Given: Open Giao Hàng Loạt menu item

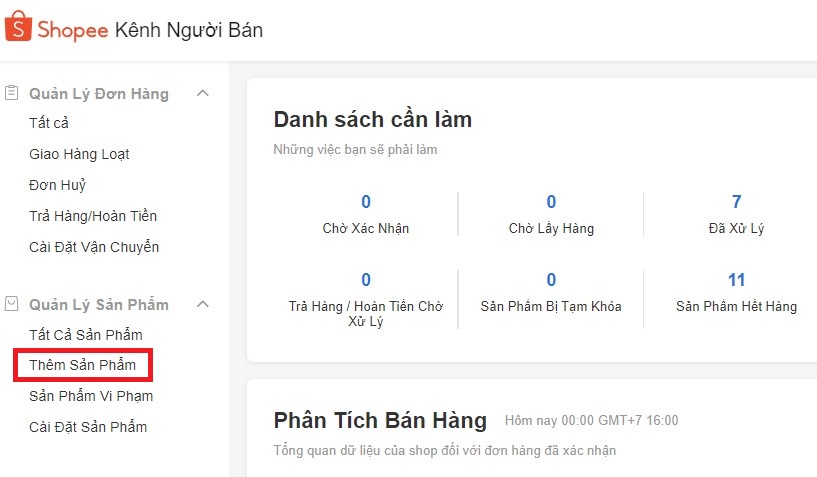Looking at the screenshot, I should 79,154.
